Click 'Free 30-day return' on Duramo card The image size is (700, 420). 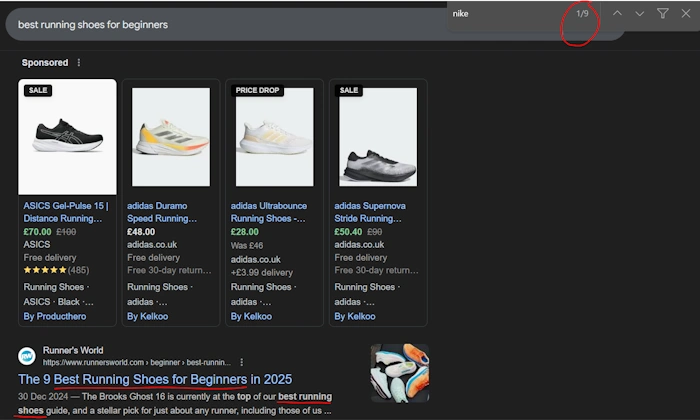[x=169, y=270]
